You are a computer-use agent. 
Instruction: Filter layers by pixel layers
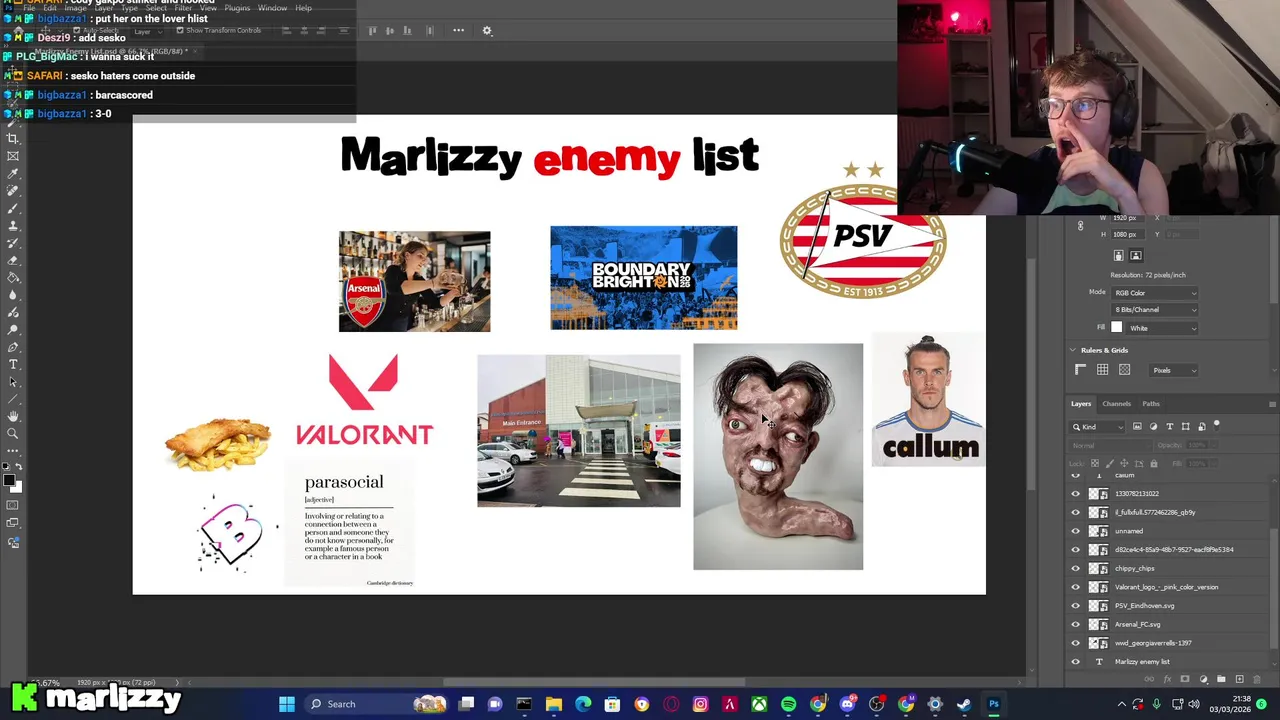(1137, 427)
